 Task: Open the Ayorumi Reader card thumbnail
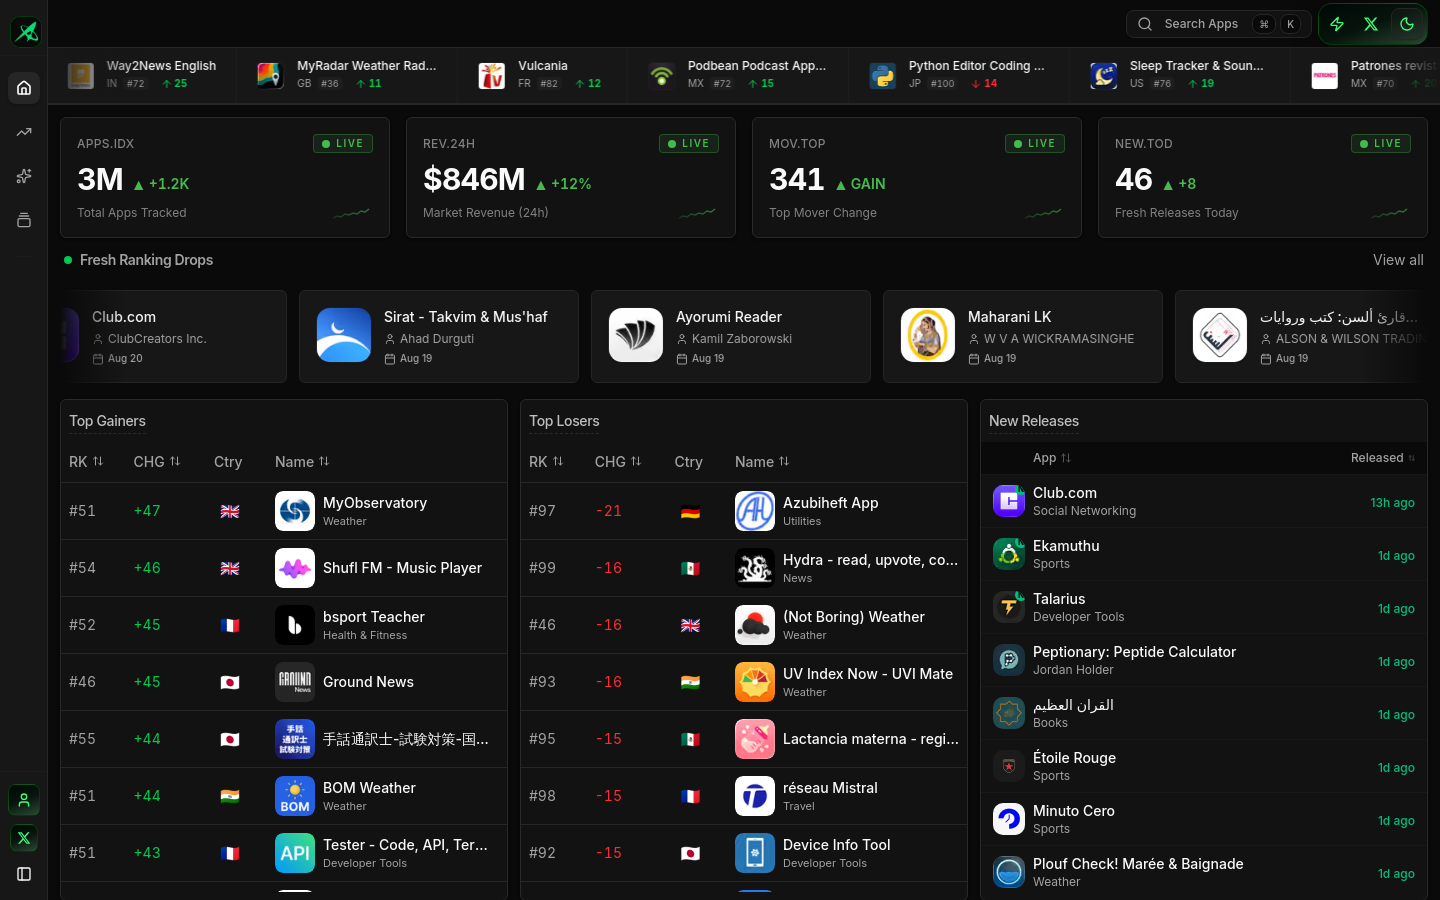(636, 335)
